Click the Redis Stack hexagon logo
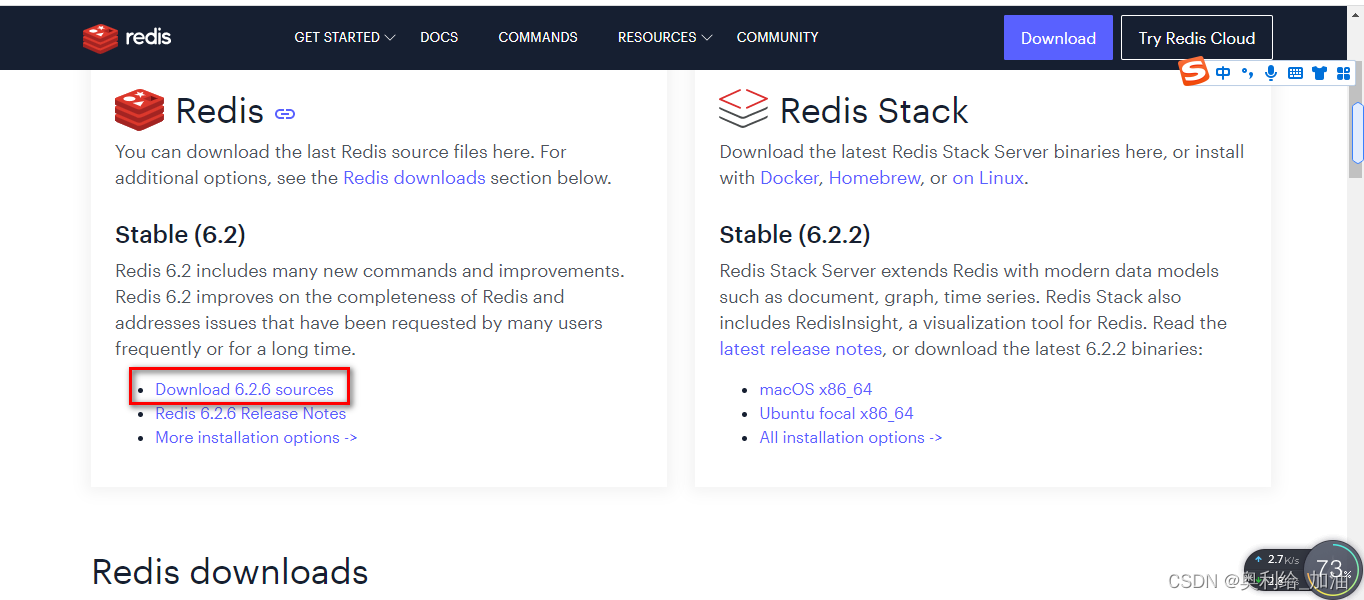This screenshot has height=600, width=1364. [742, 109]
